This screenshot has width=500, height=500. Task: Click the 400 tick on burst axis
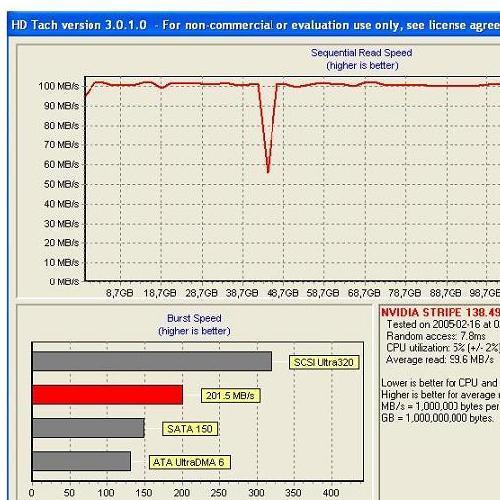coord(331,493)
